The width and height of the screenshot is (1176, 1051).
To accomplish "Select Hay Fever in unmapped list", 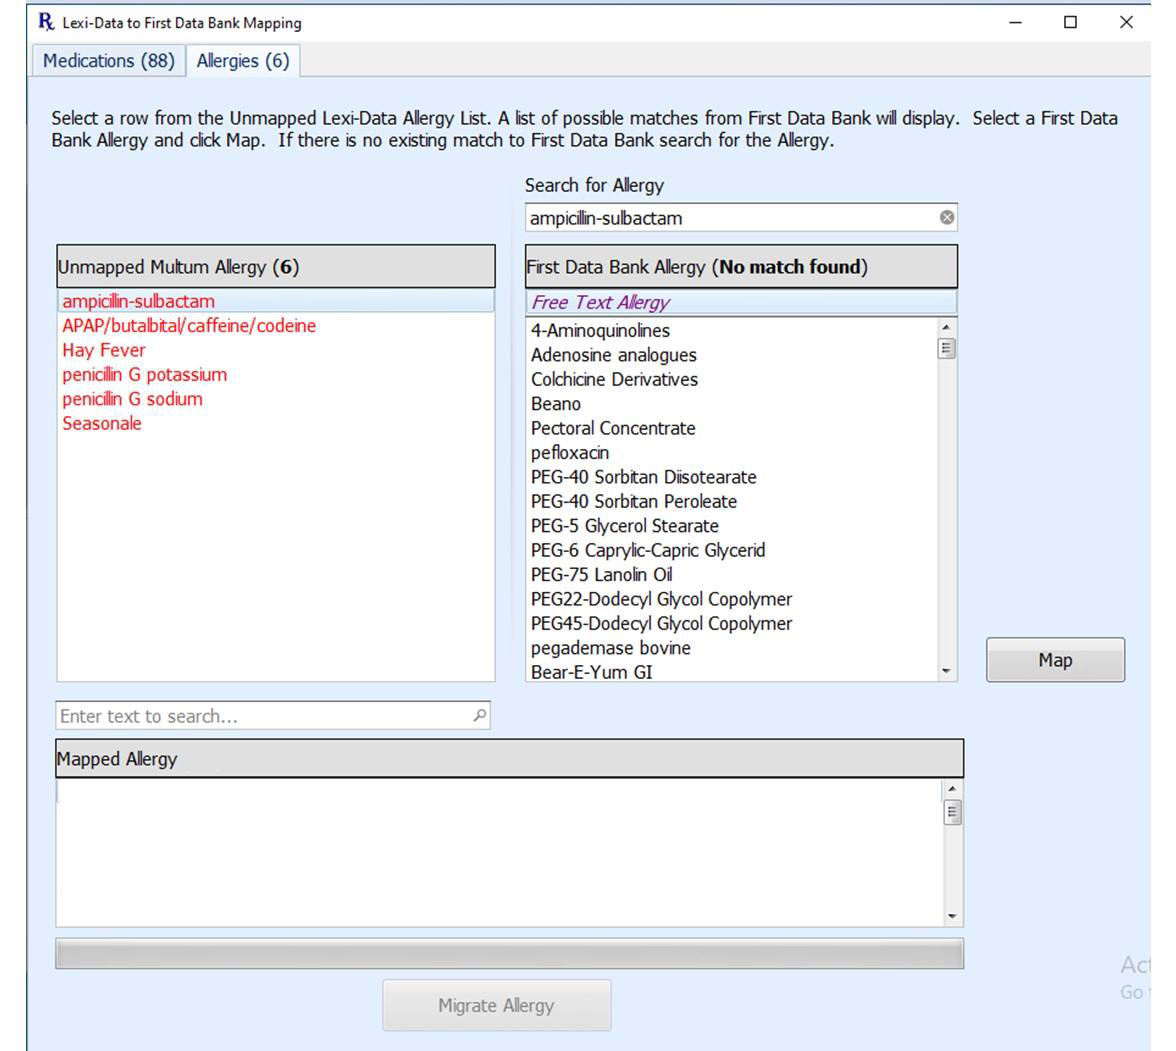I will [104, 350].
